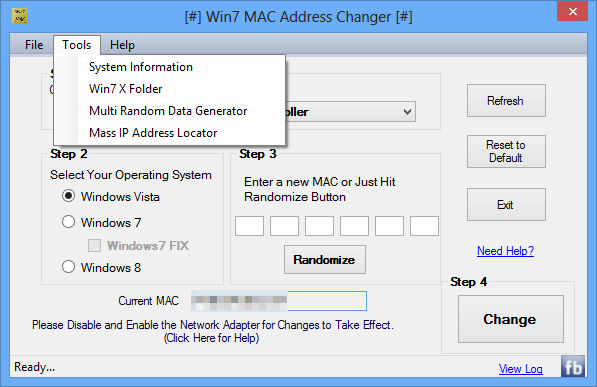Click second MAC octet input box
This screenshot has height=387, width=597.
tap(284, 226)
